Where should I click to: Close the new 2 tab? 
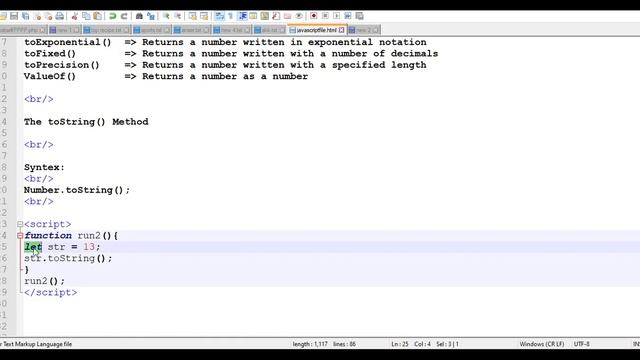tap(376, 30)
